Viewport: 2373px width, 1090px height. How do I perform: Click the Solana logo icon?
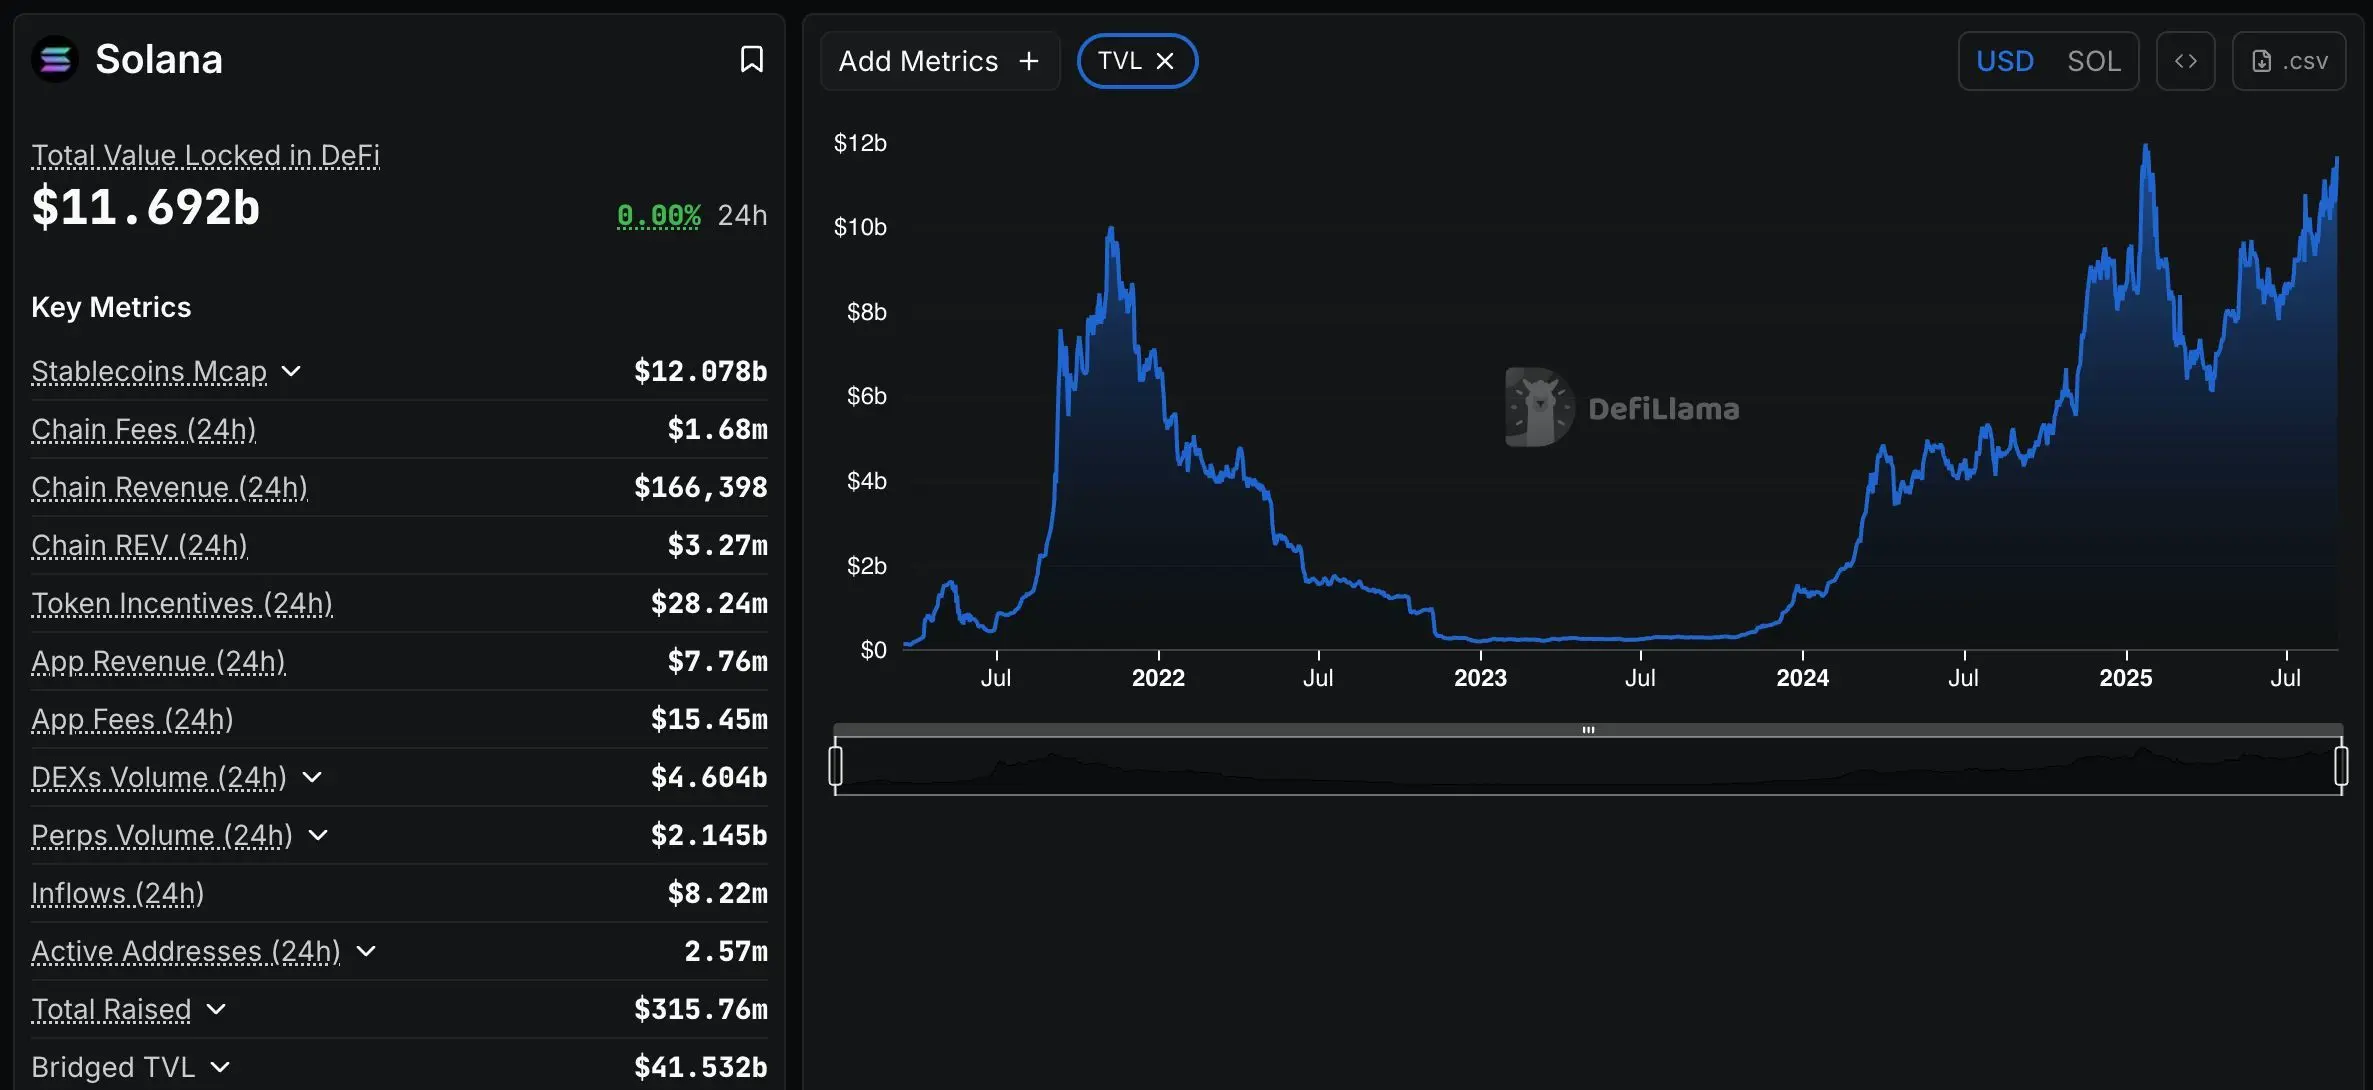[55, 59]
